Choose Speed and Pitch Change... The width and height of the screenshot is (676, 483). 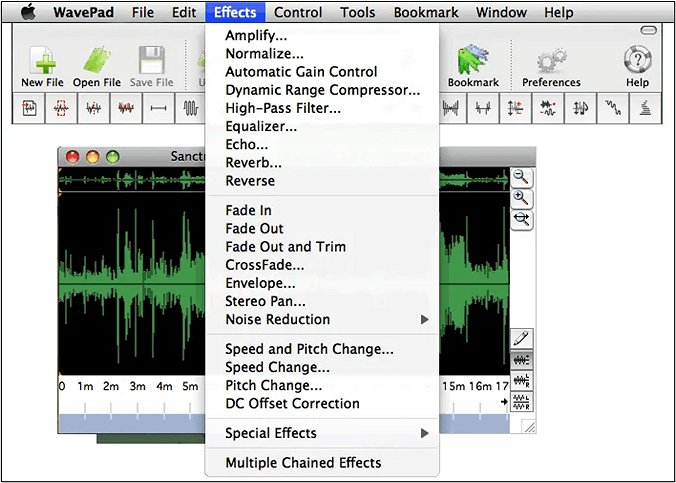pyautogui.click(x=322, y=348)
